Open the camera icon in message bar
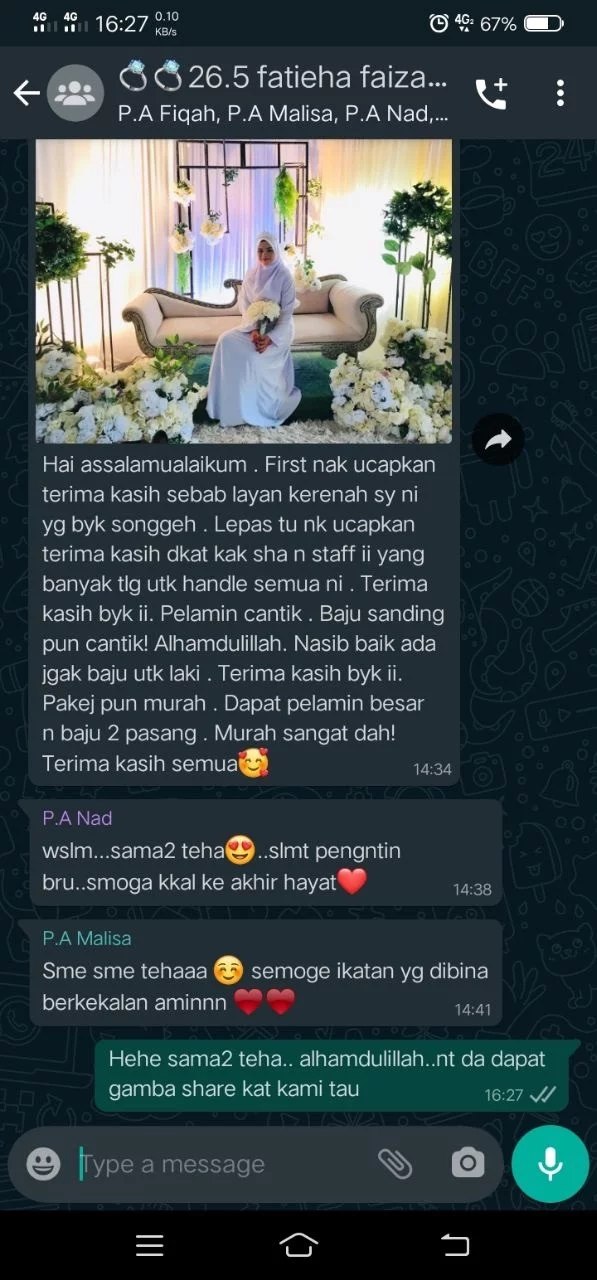Image resolution: width=597 pixels, height=1280 pixels. pos(467,1163)
